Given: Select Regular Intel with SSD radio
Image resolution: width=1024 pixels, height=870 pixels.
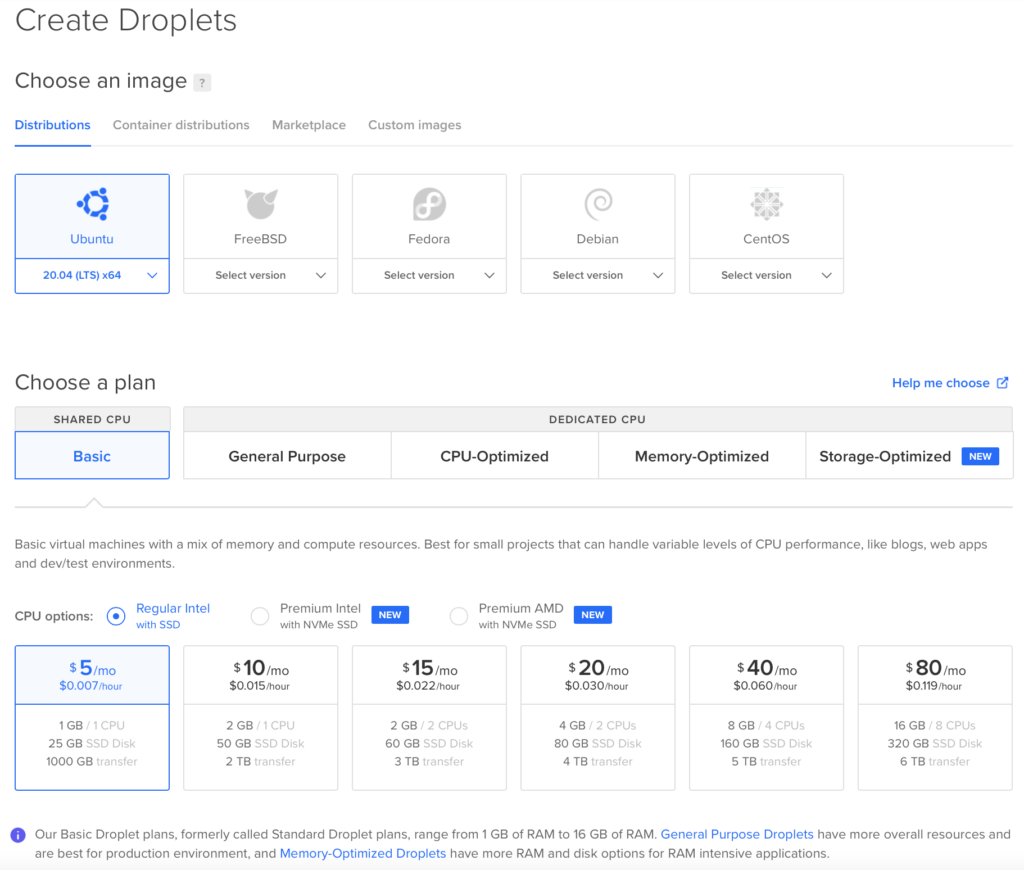Looking at the screenshot, I should click(116, 616).
